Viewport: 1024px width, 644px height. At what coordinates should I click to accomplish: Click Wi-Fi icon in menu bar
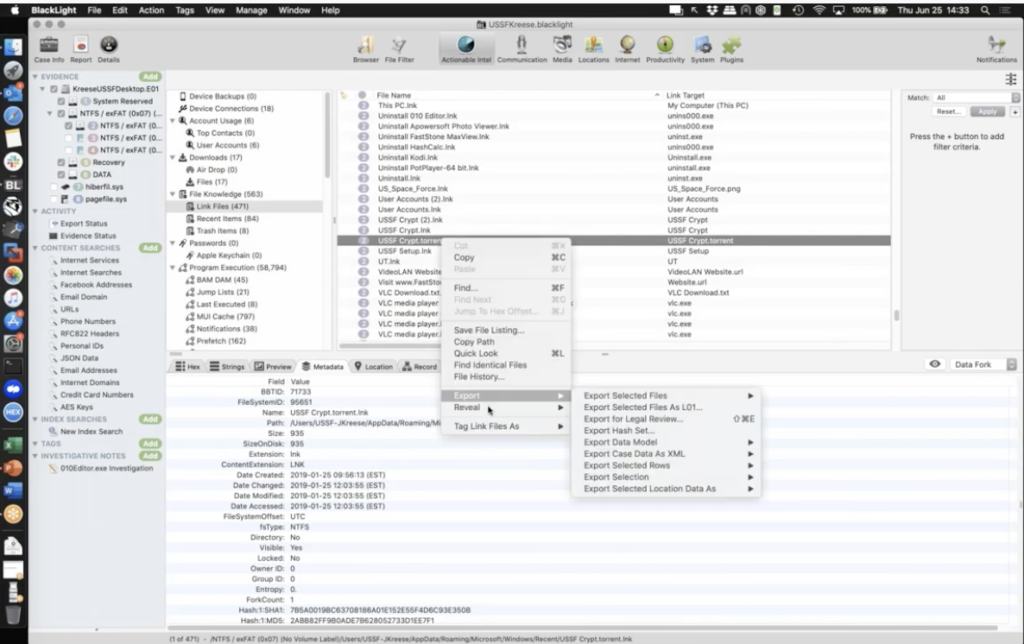[x=819, y=10]
